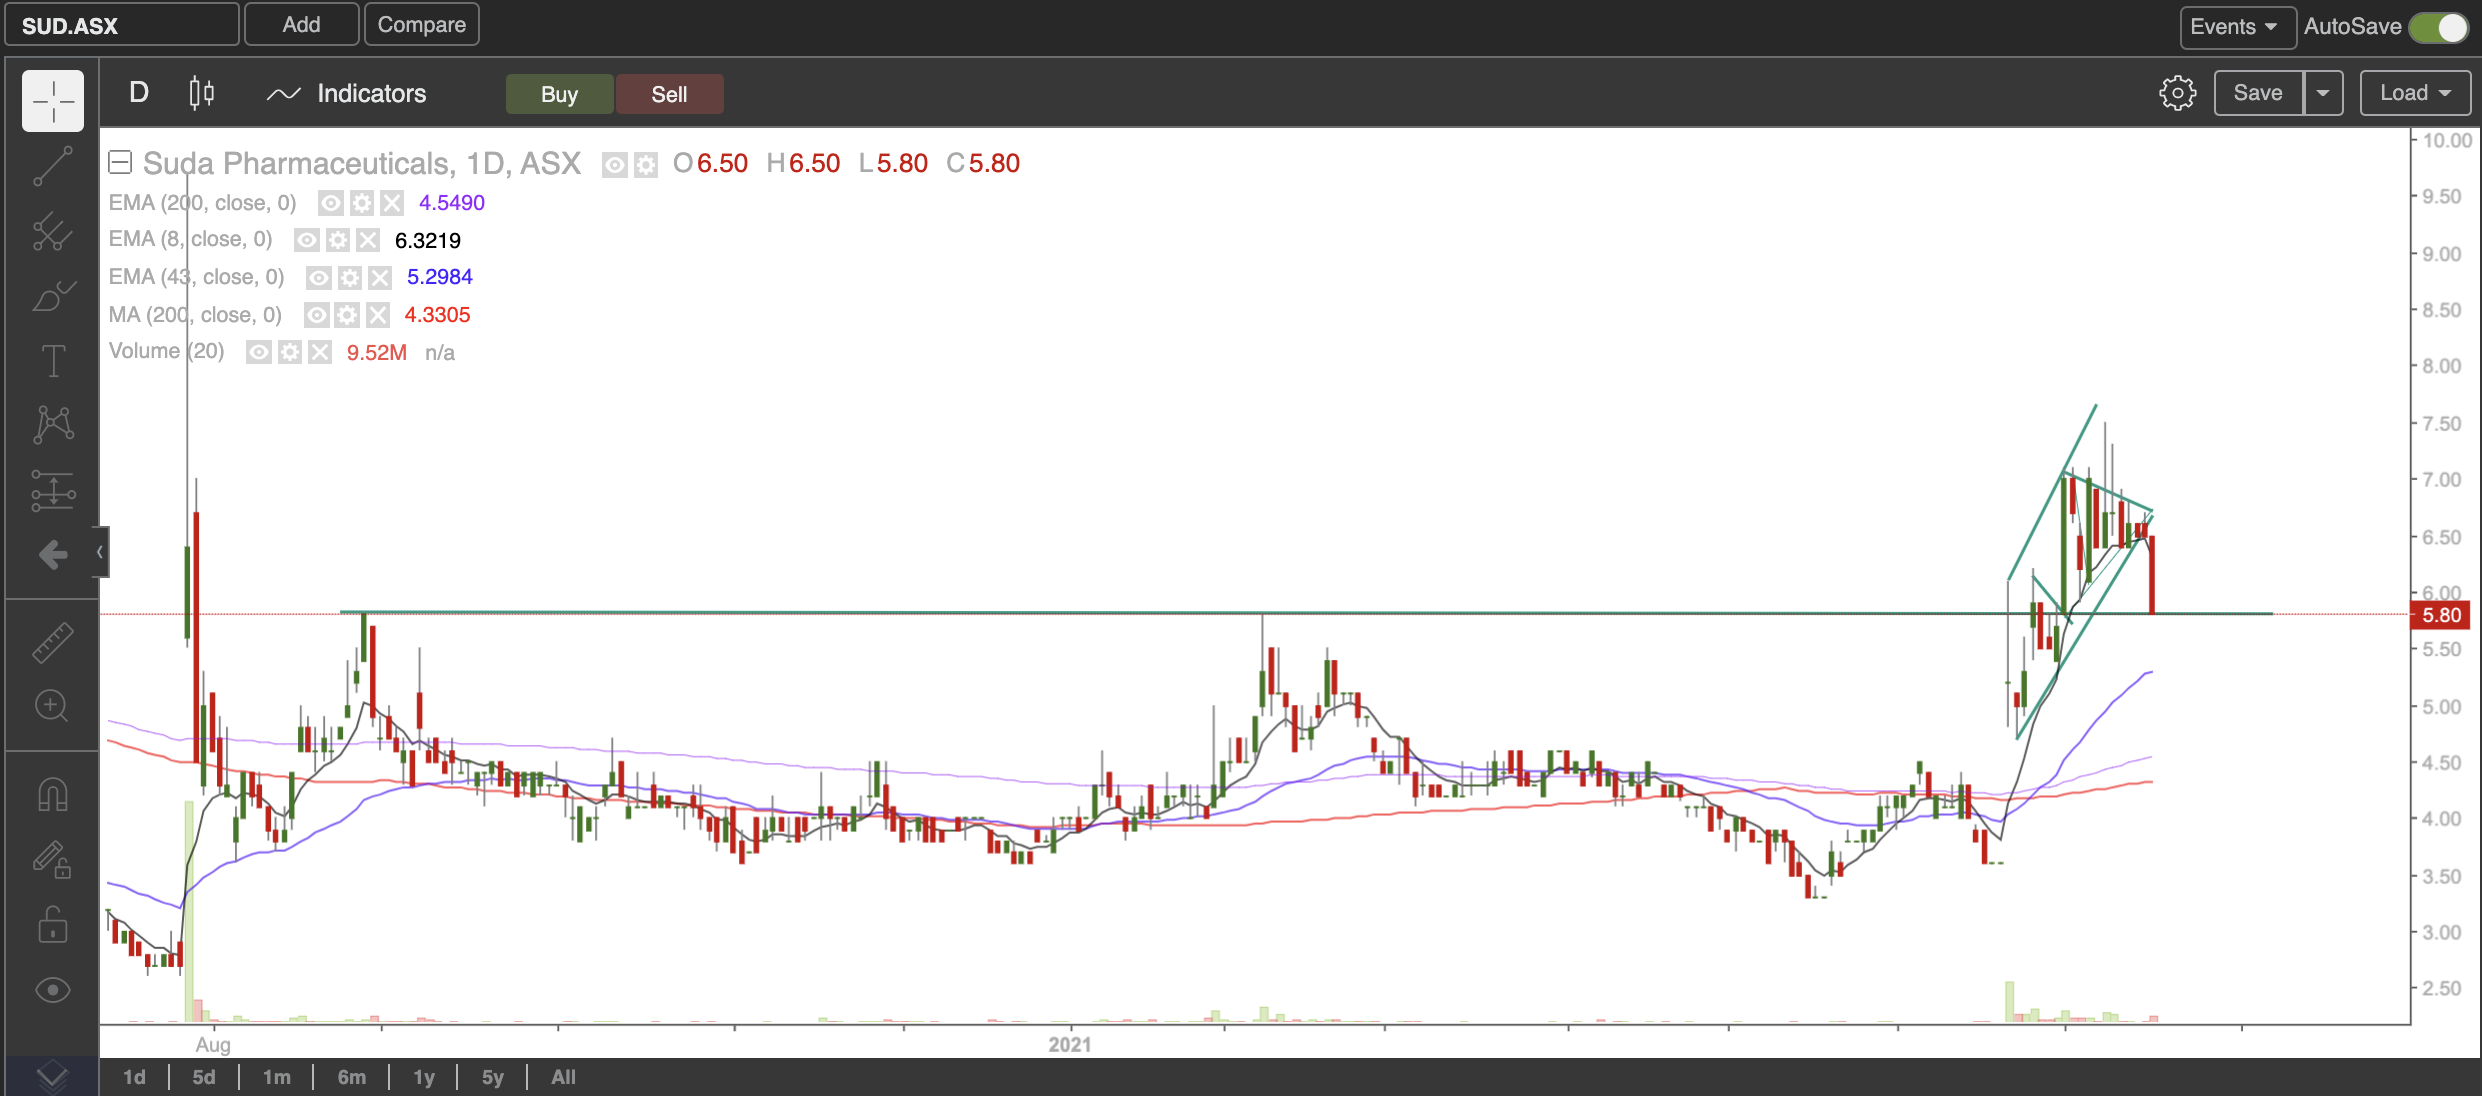This screenshot has height=1096, width=2482.
Task: Hide the MA 200 indicator line
Action: 316,315
